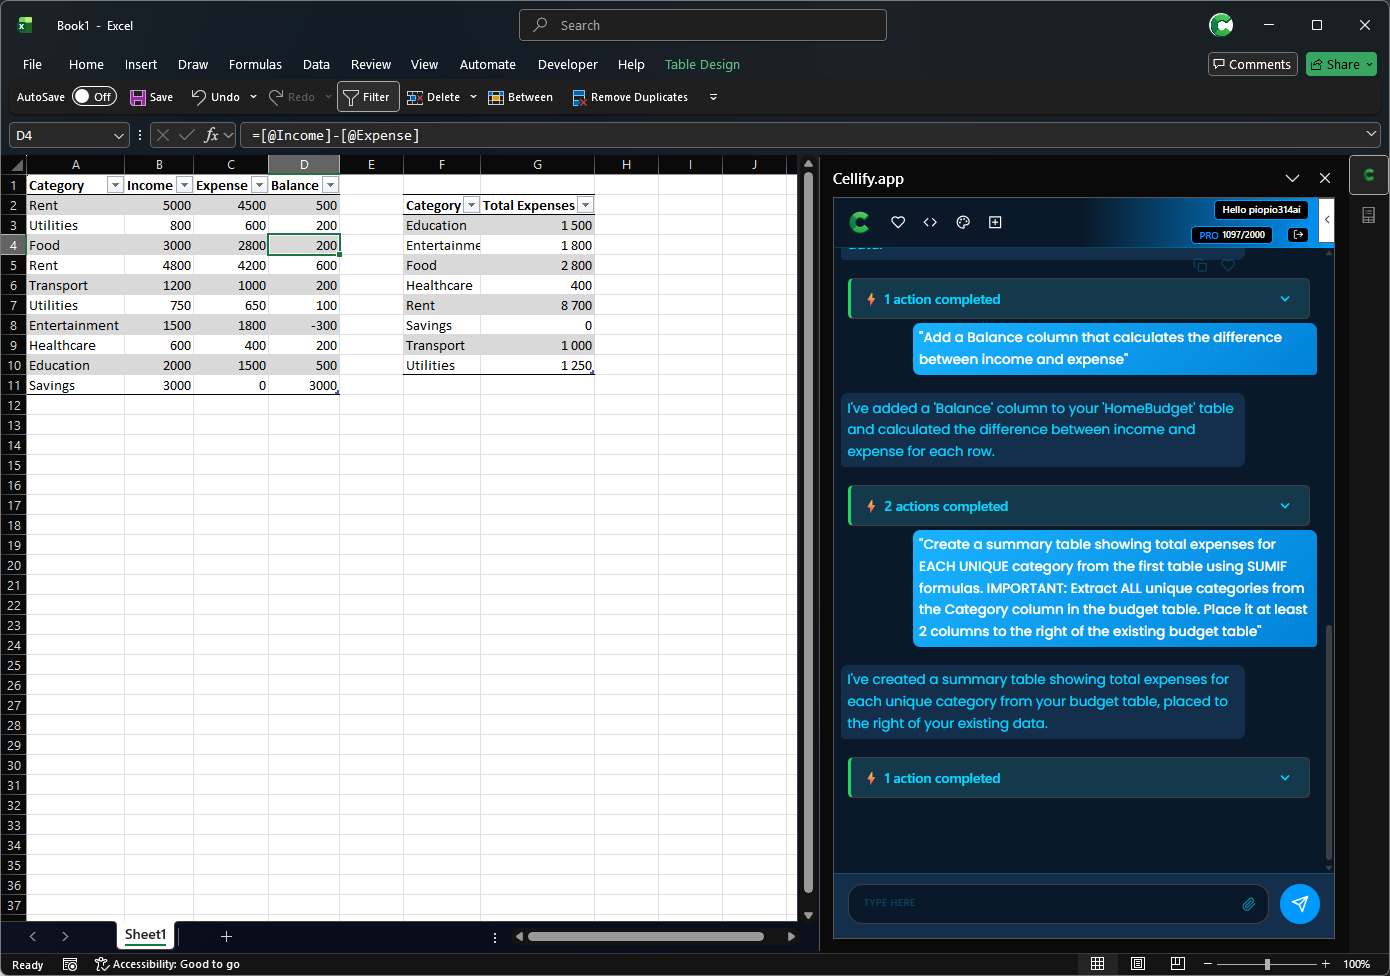1390x976 pixels.
Task: Open the Developer tab
Action: [567, 64]
